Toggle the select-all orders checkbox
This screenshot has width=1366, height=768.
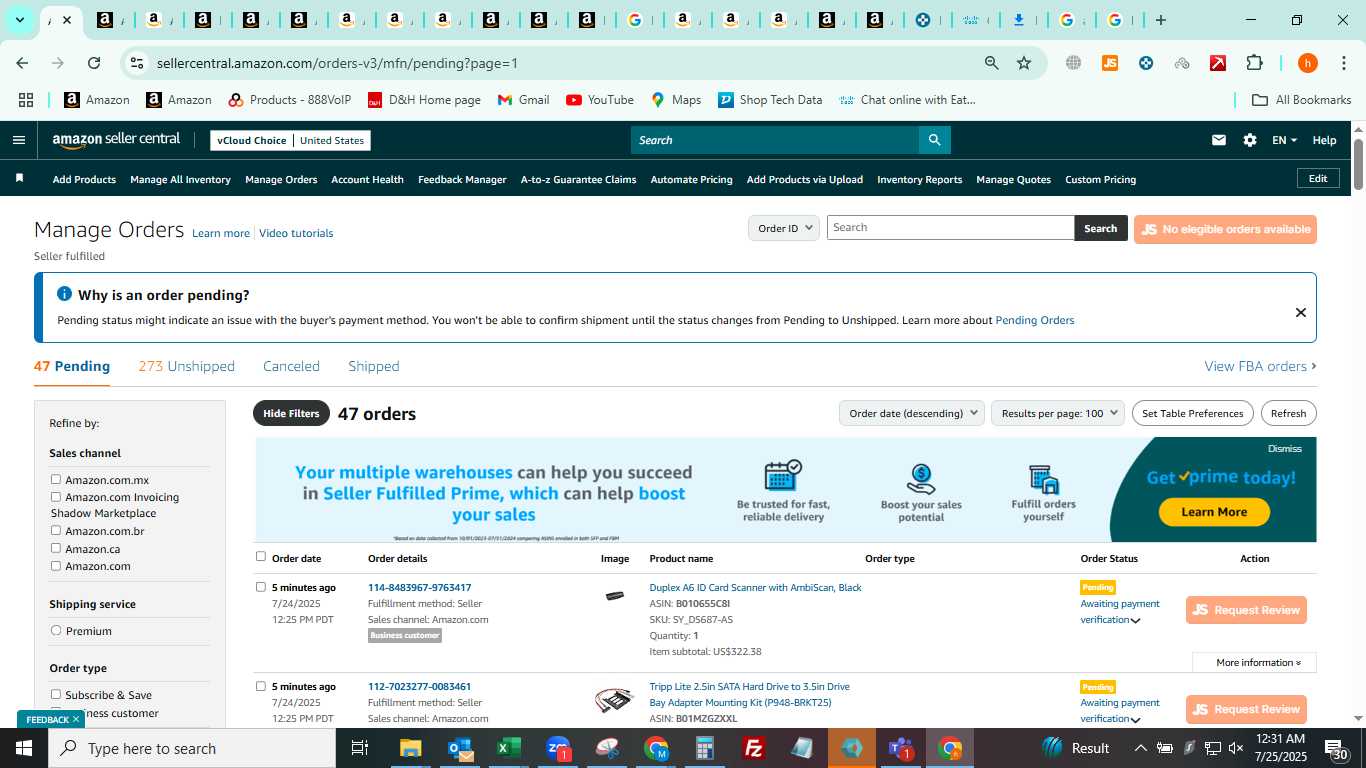[x=261, y=557]
